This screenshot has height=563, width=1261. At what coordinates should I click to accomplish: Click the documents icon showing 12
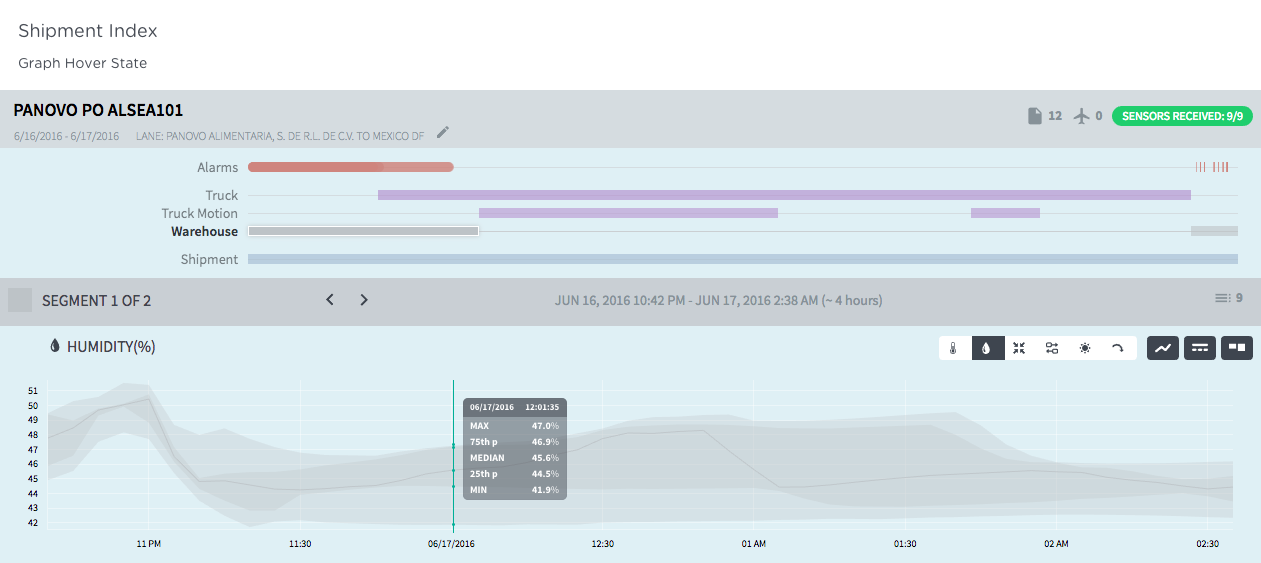tap(1035, 116)
